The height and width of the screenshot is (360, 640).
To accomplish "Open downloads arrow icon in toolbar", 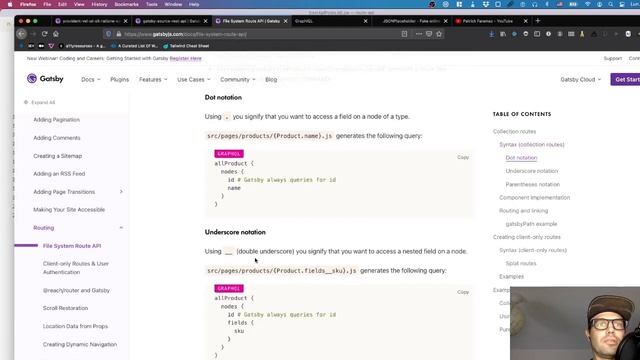I will (x=491, y=34).
